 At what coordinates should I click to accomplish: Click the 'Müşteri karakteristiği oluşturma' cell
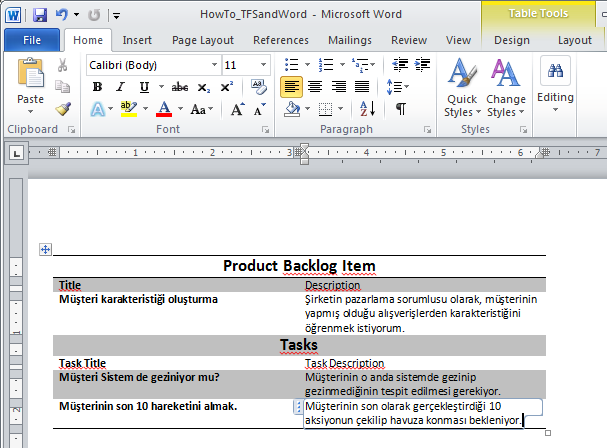138,298
